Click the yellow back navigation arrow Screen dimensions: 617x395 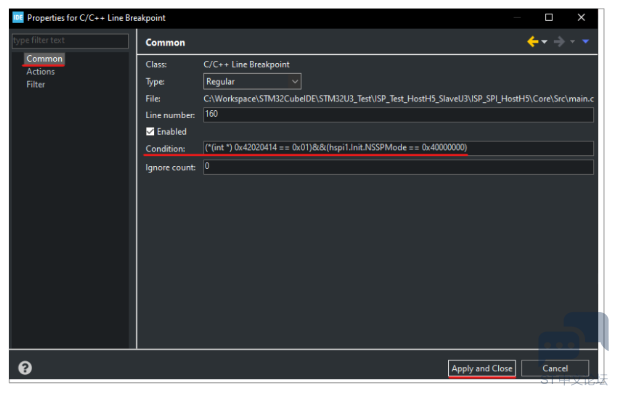point(532,42)
